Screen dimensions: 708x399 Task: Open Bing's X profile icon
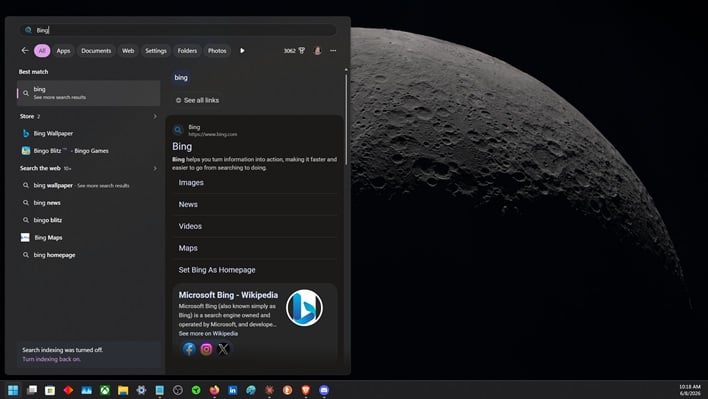click(x=224, y=349)
